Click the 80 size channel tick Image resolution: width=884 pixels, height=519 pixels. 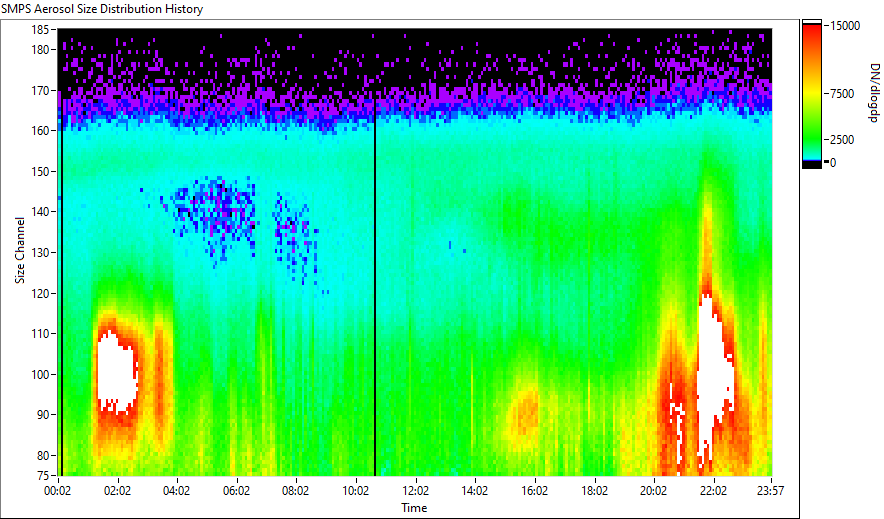42,455
